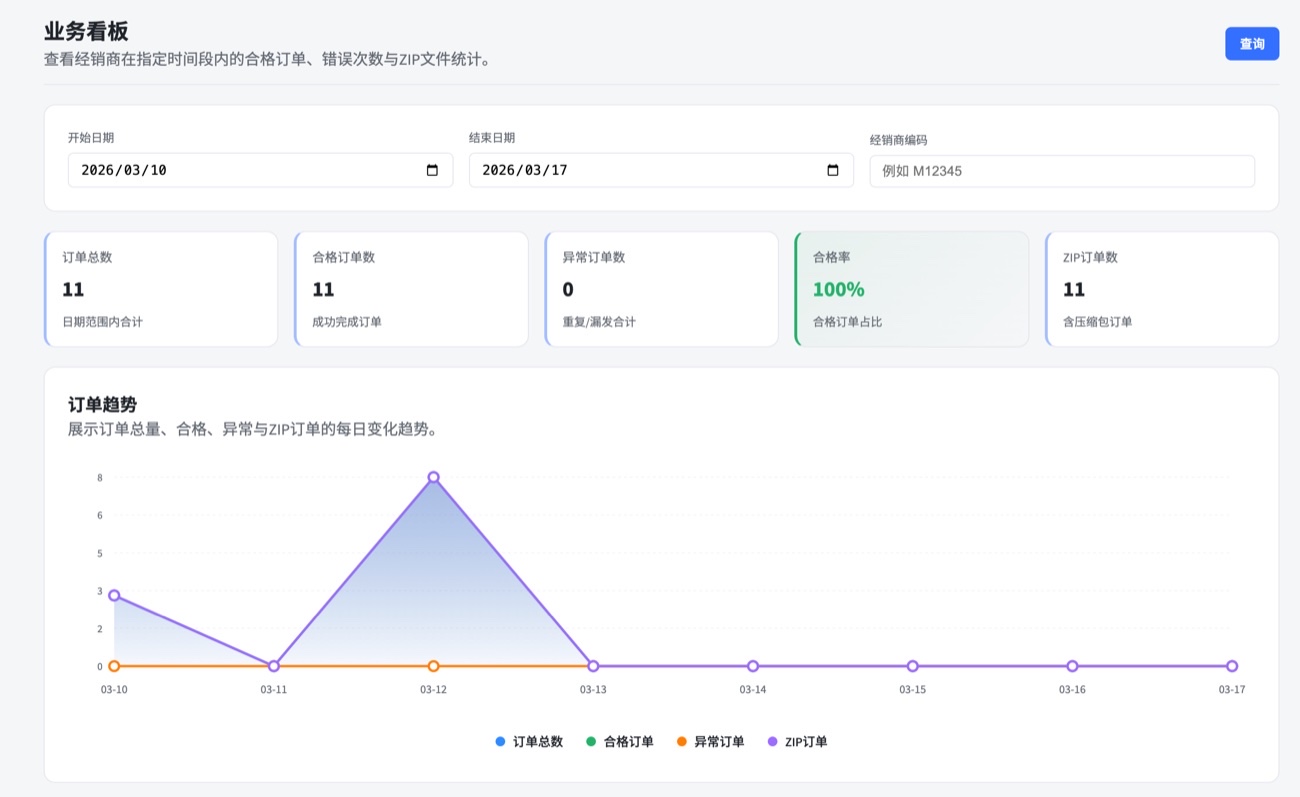Click the purple data point at 03-10
The height and width of the screenshot is (797, 1300).
114,595
